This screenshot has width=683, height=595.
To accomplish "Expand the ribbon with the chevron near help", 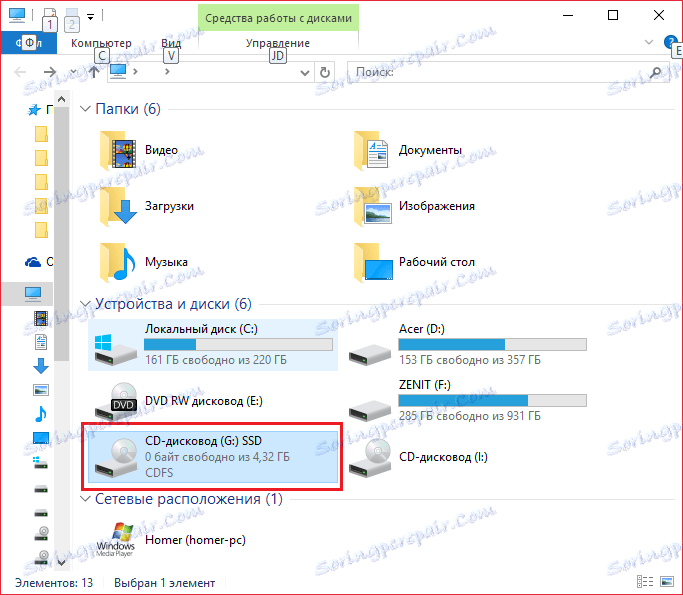I will [x=649, y=42].
